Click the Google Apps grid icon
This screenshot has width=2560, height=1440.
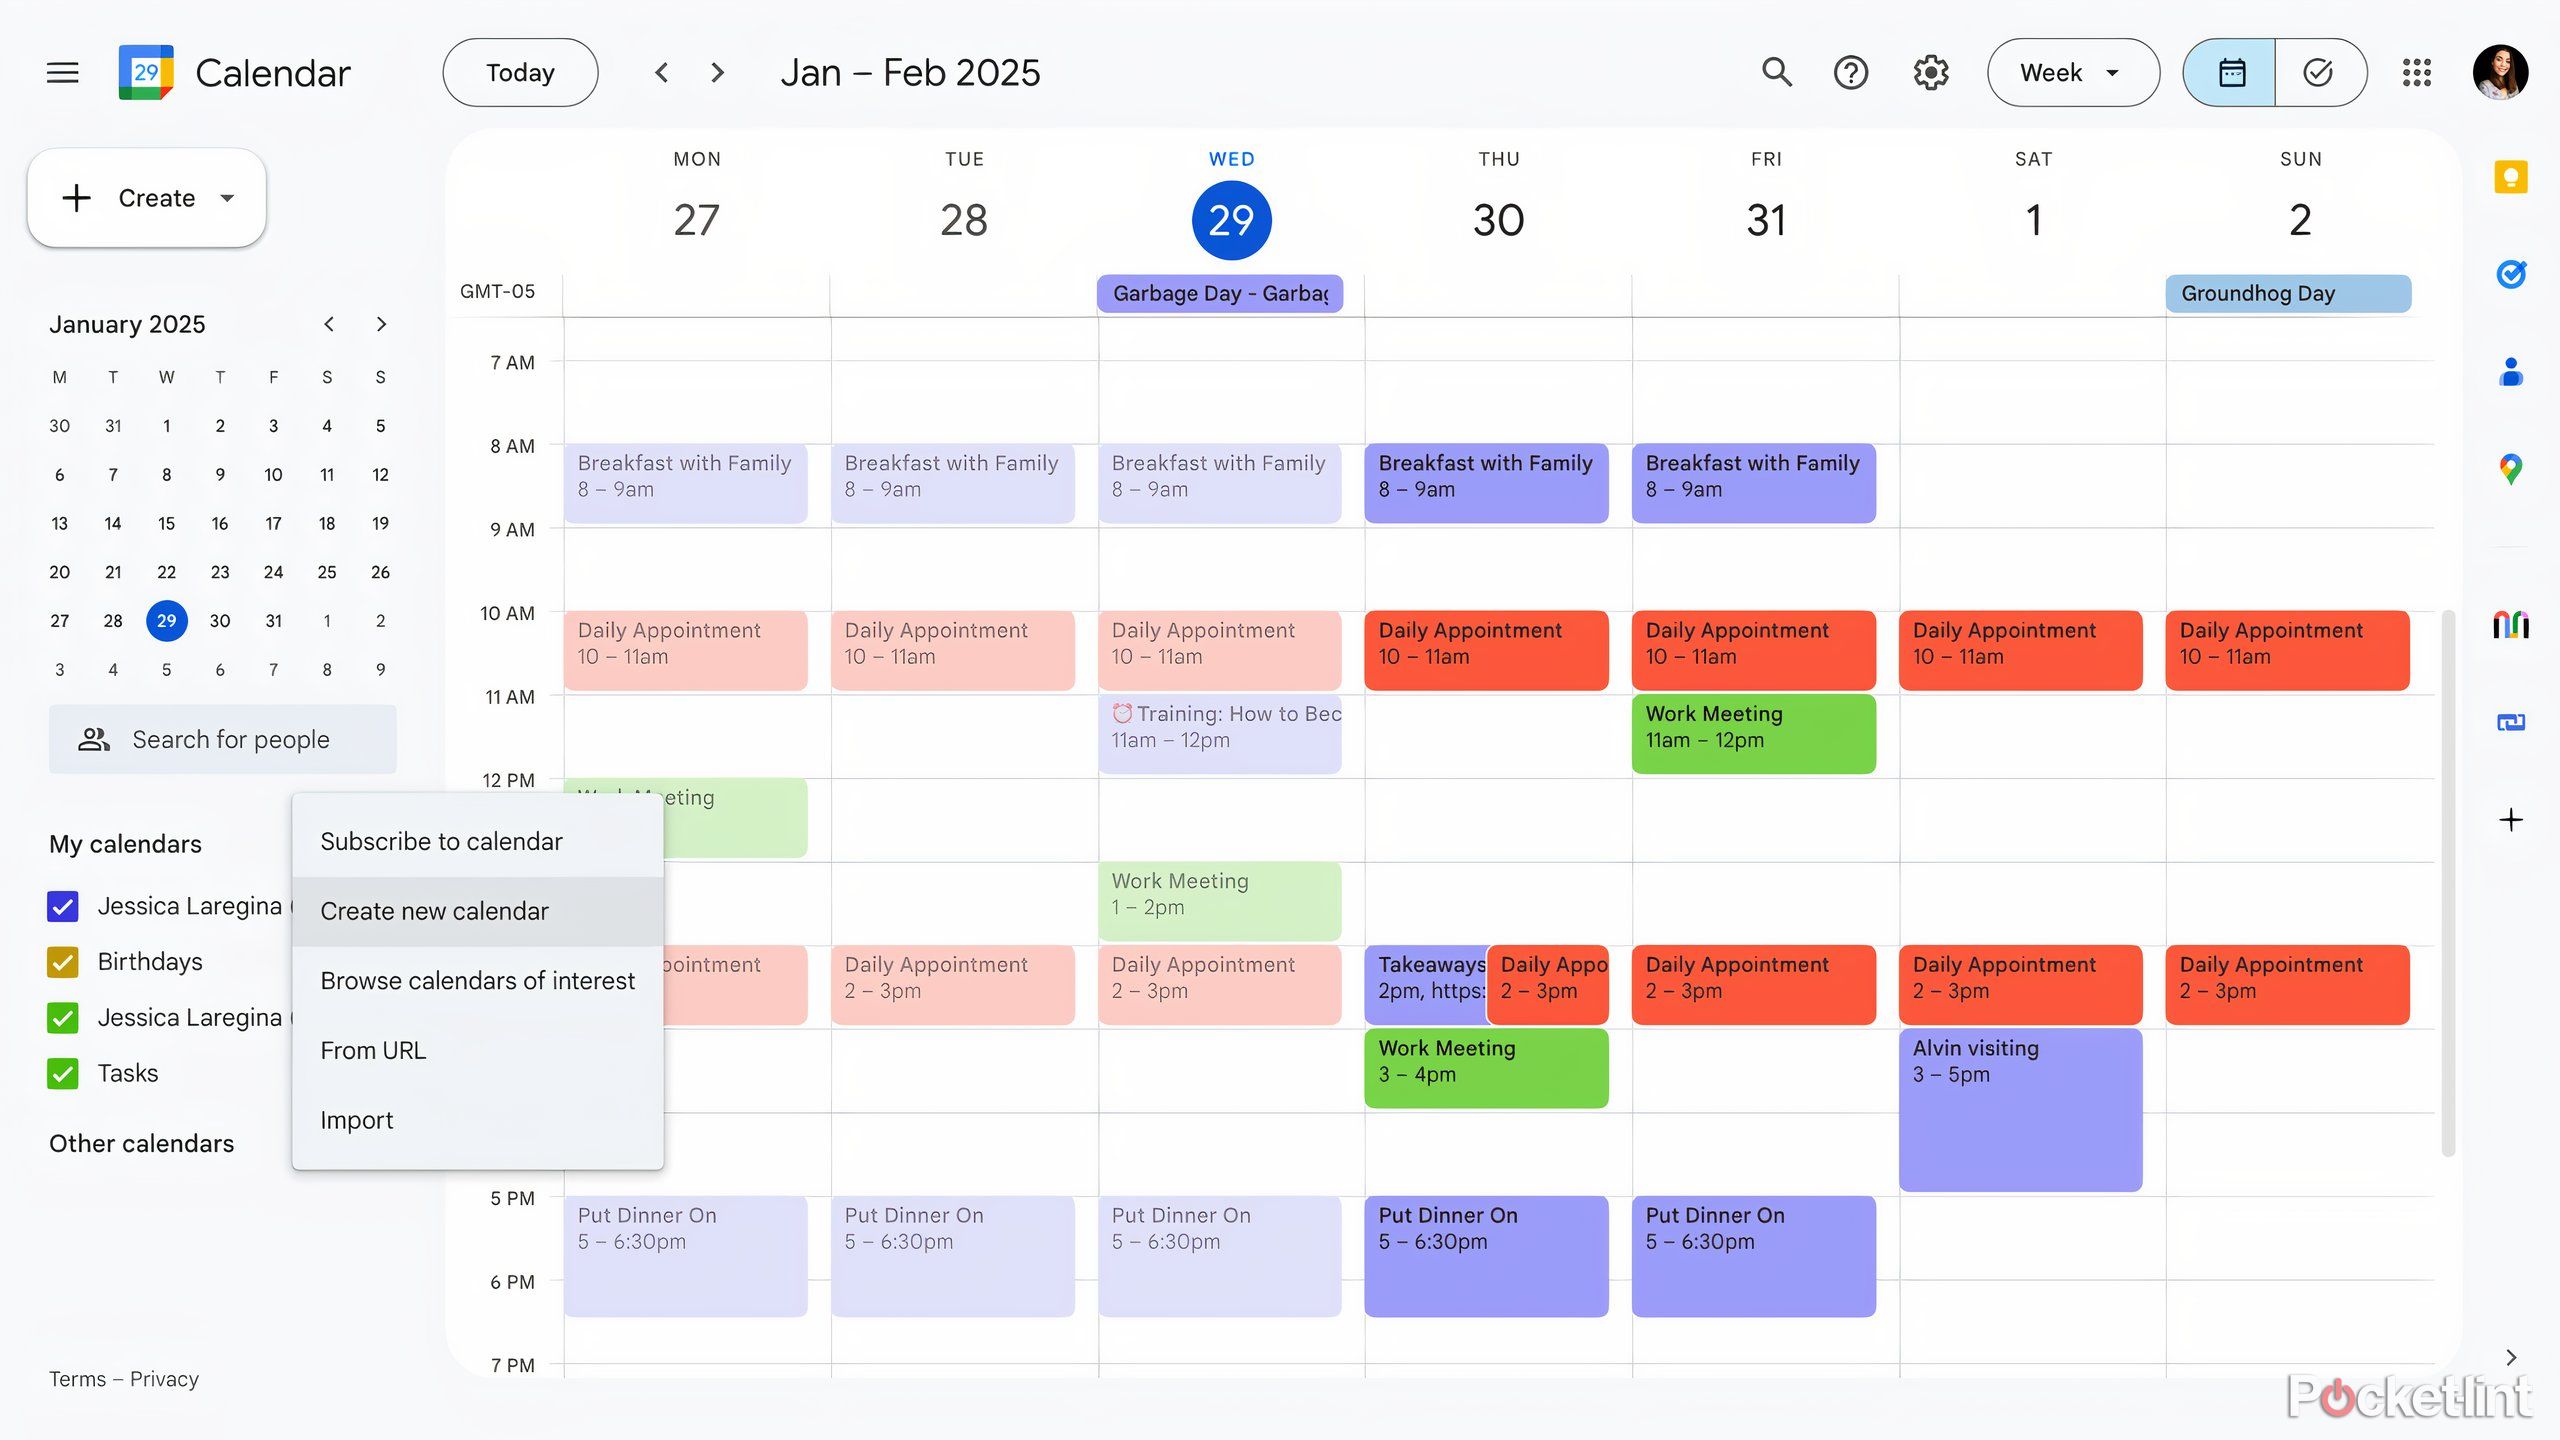[2418, 72]
